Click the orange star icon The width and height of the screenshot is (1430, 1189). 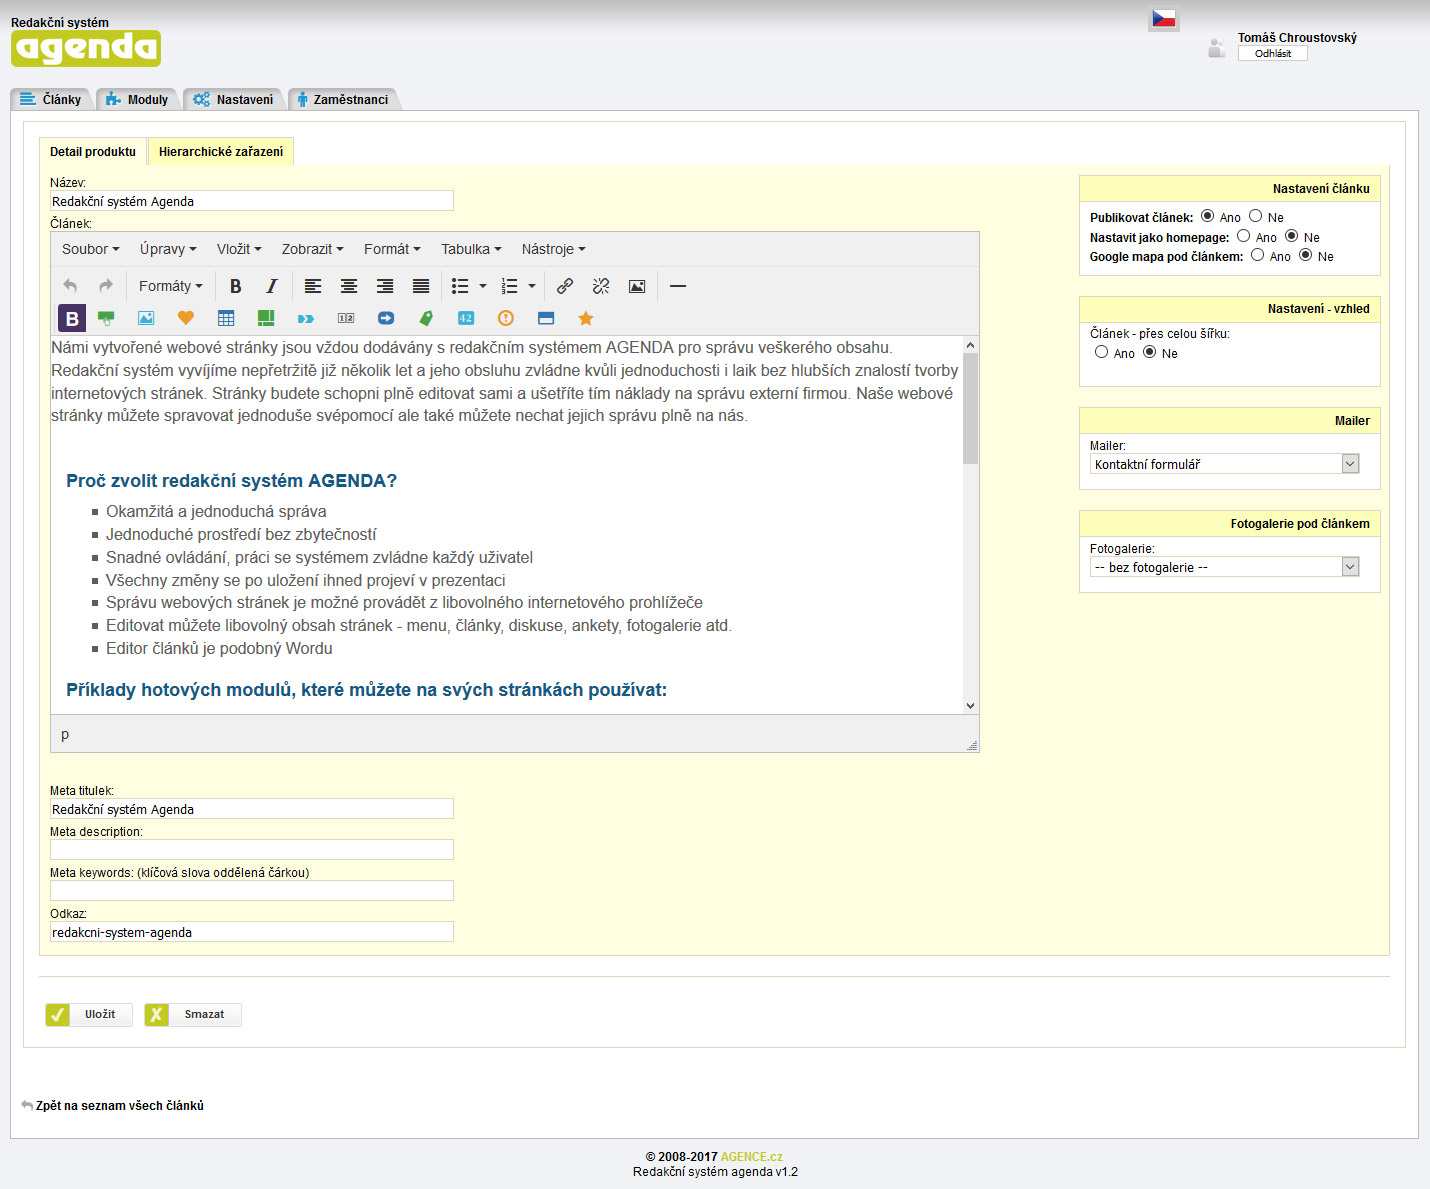[x=586, y=318]
